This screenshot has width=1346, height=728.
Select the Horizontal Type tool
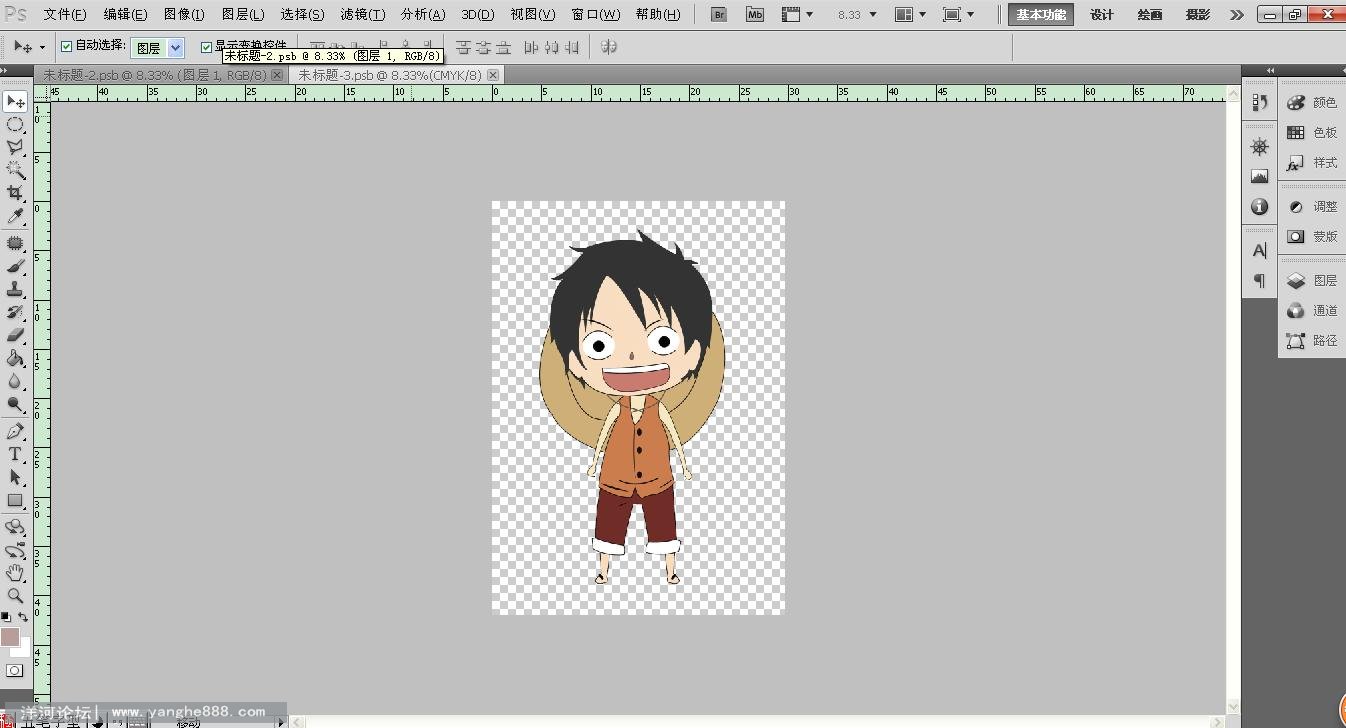[15, 454]
